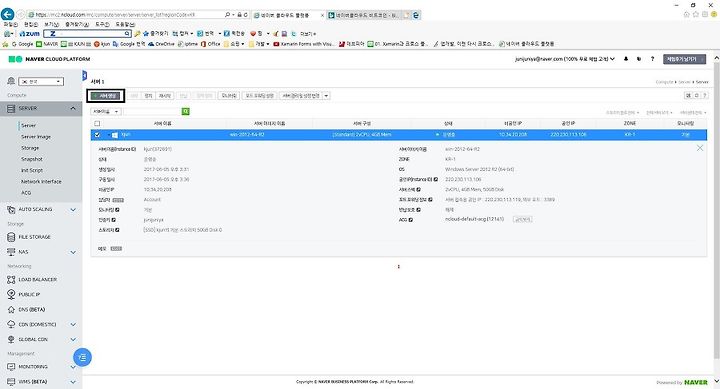Image resolution: width=720 pixels, height=389 pixels.
Task: Expand the AUTO SCALING section chevron
Action: [73, 210]
